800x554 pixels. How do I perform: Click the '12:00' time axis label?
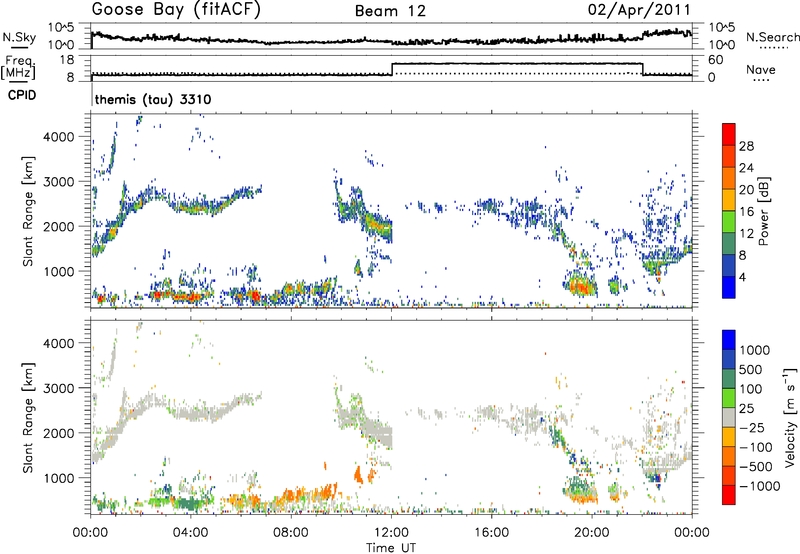coord(391,533)
